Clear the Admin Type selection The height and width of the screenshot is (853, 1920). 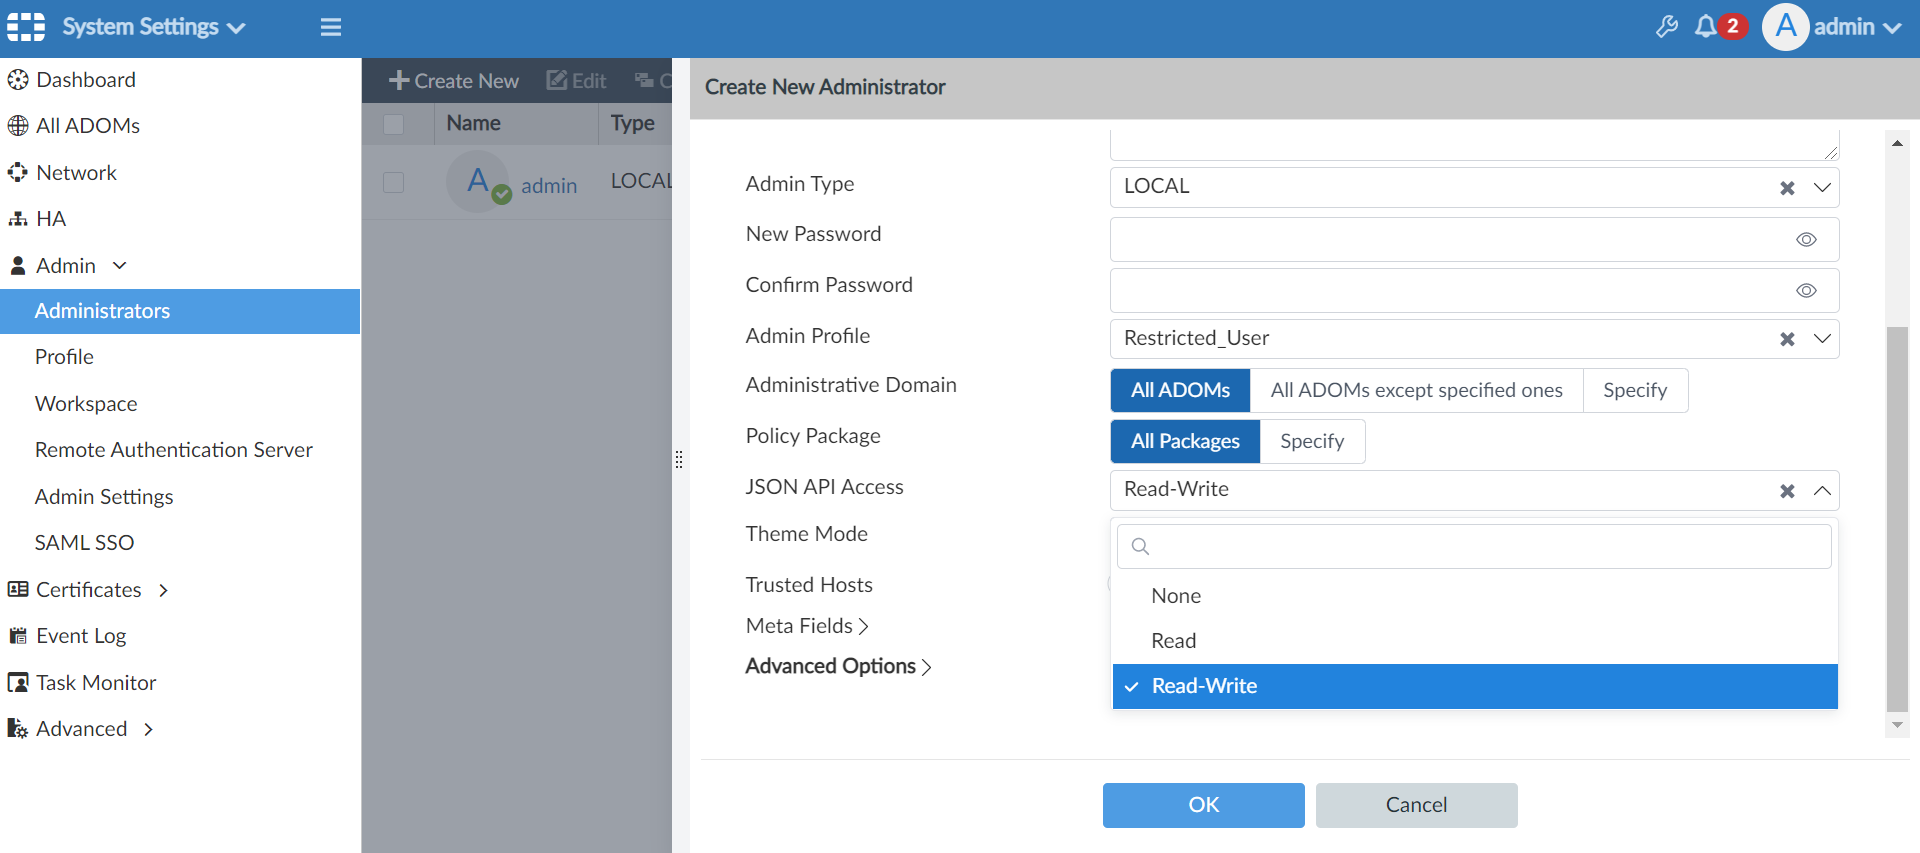(x=1787, y=188)
